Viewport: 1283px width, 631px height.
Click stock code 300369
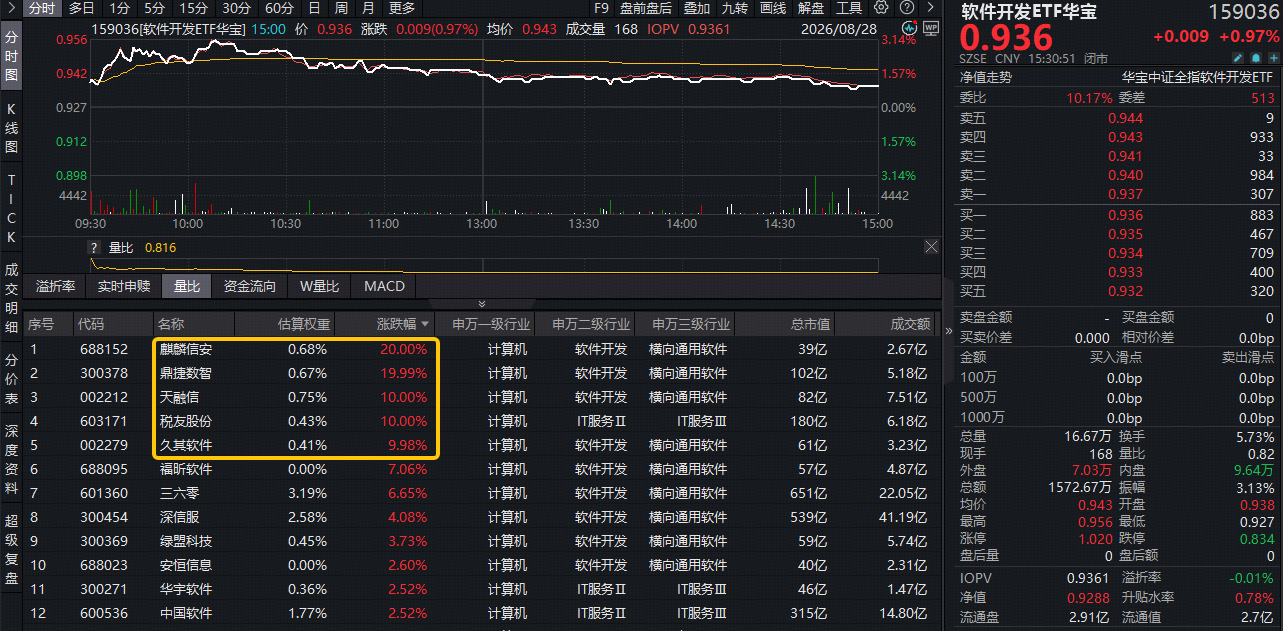point(104,541)
